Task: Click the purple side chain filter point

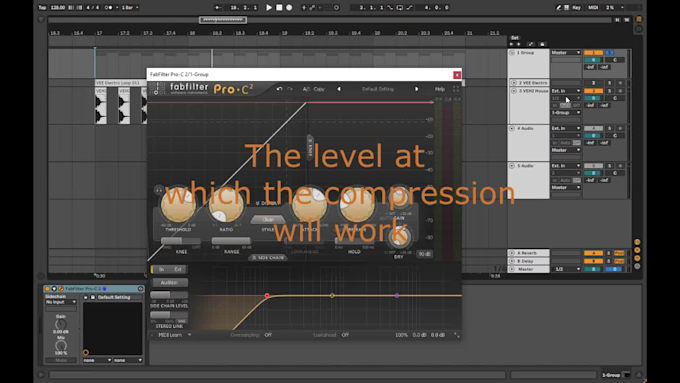Action: click(396, 295)
